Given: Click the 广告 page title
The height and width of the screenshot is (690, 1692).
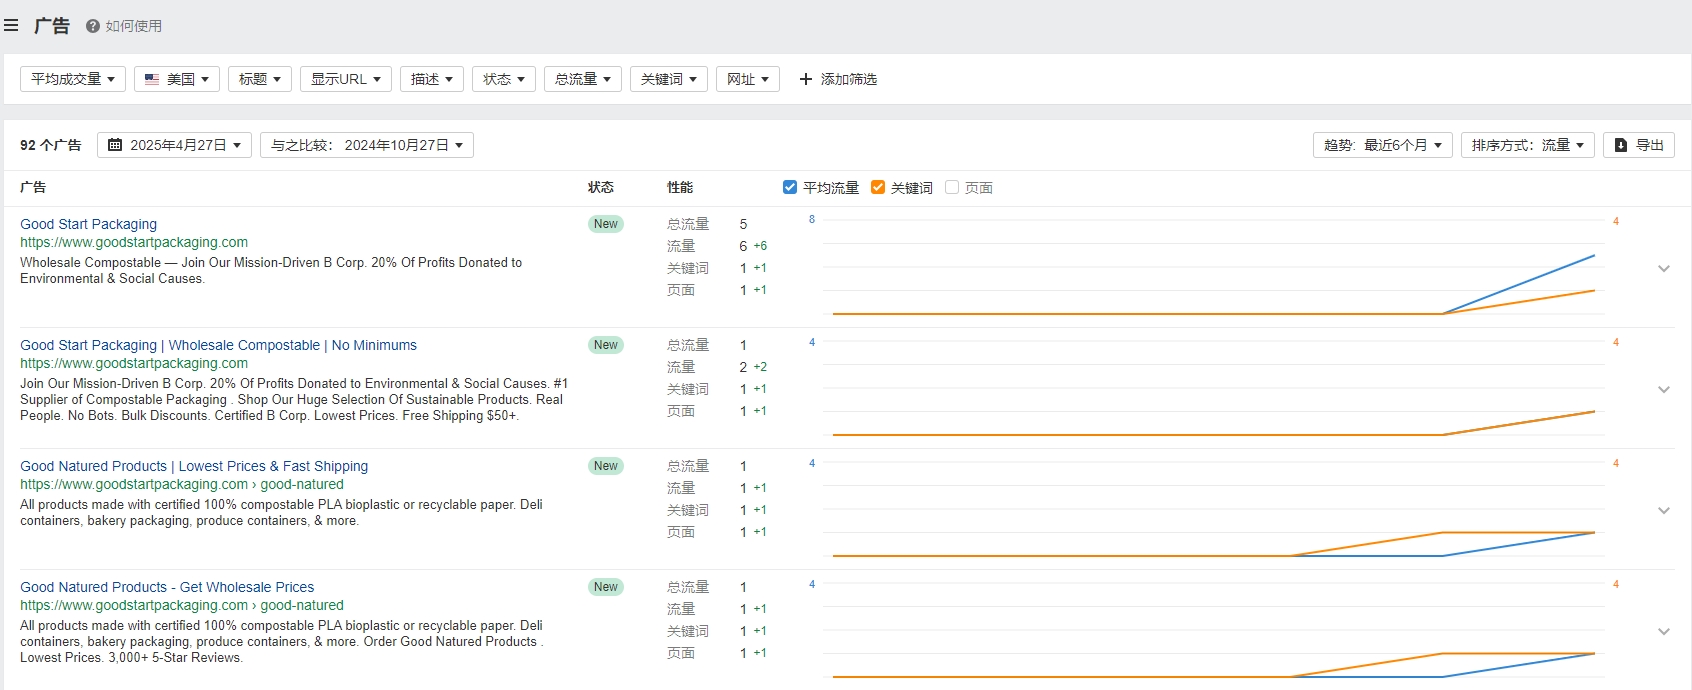Looking at the screenshot, I should click(x=52, y=26).
